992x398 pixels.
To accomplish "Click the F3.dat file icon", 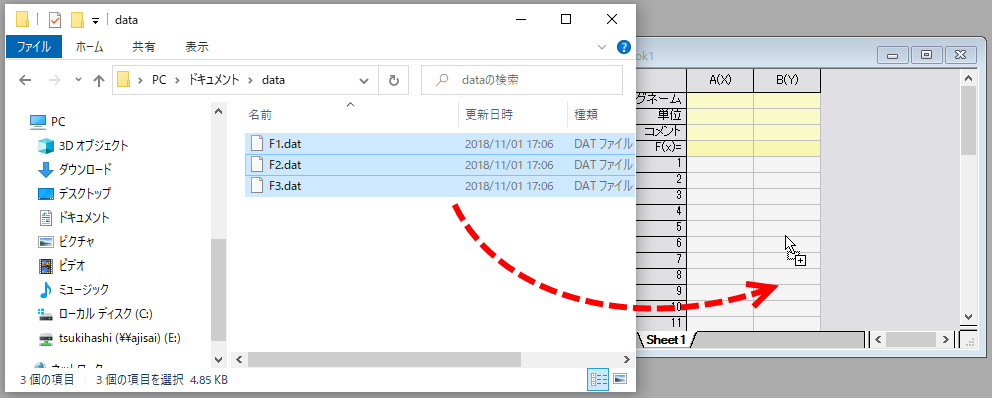I will (256, 186).
